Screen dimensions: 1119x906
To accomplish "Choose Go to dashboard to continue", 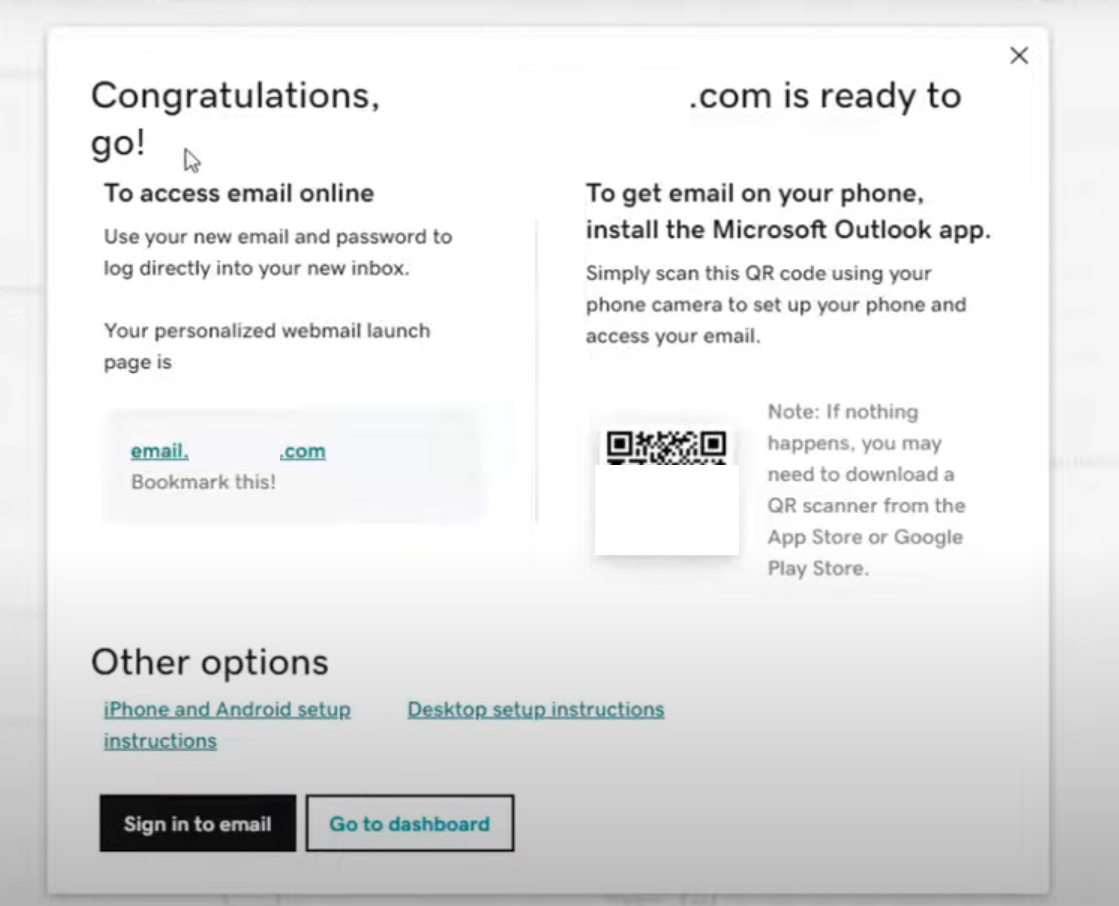I will tap(410, 823).
